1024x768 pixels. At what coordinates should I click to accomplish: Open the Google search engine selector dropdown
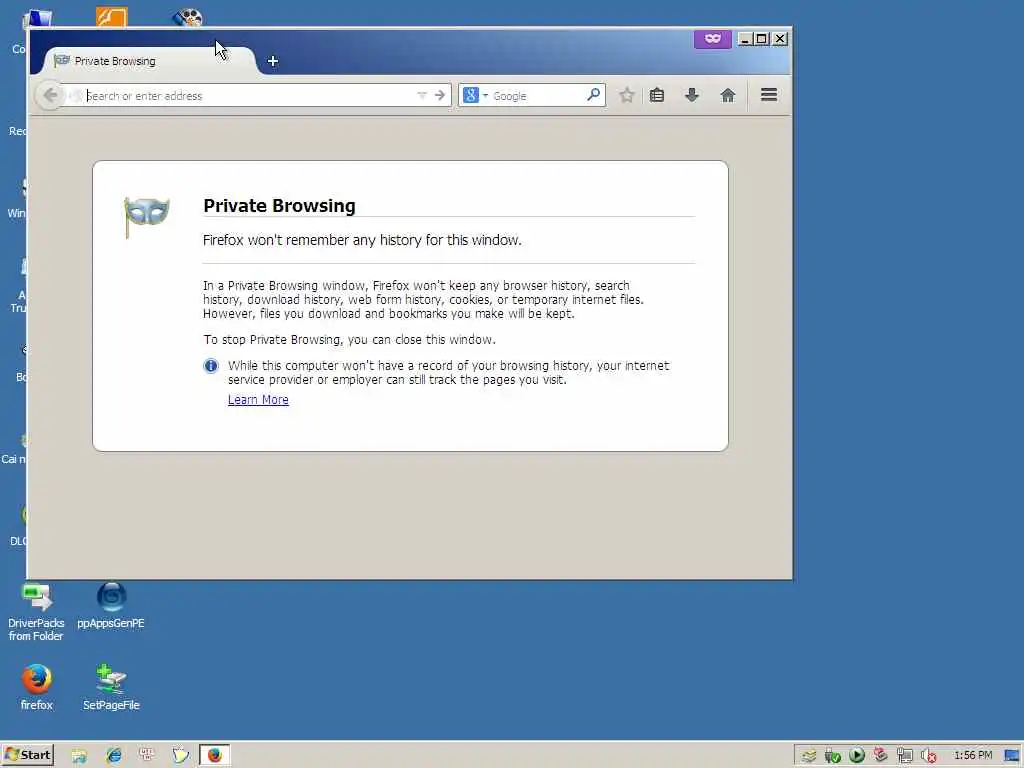coord(475,95)
